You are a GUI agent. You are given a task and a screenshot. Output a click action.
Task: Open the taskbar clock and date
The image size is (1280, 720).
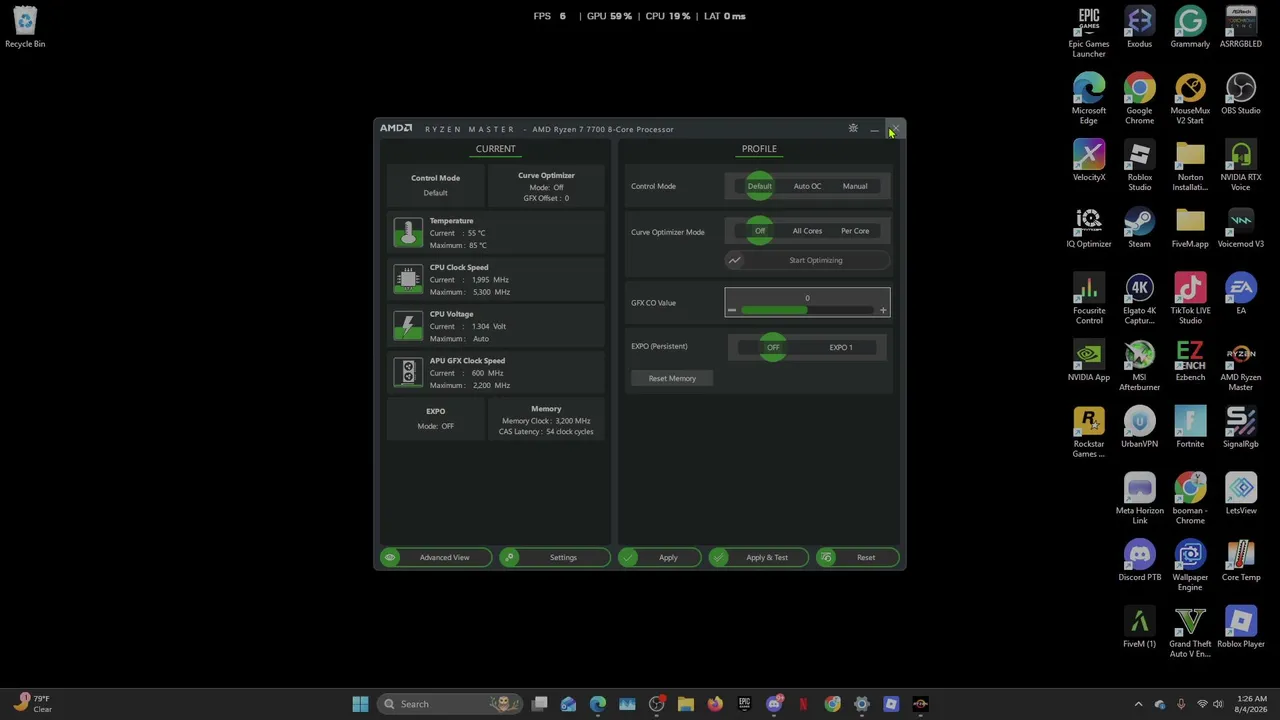pyautogui.click(x=1252, y=704)
